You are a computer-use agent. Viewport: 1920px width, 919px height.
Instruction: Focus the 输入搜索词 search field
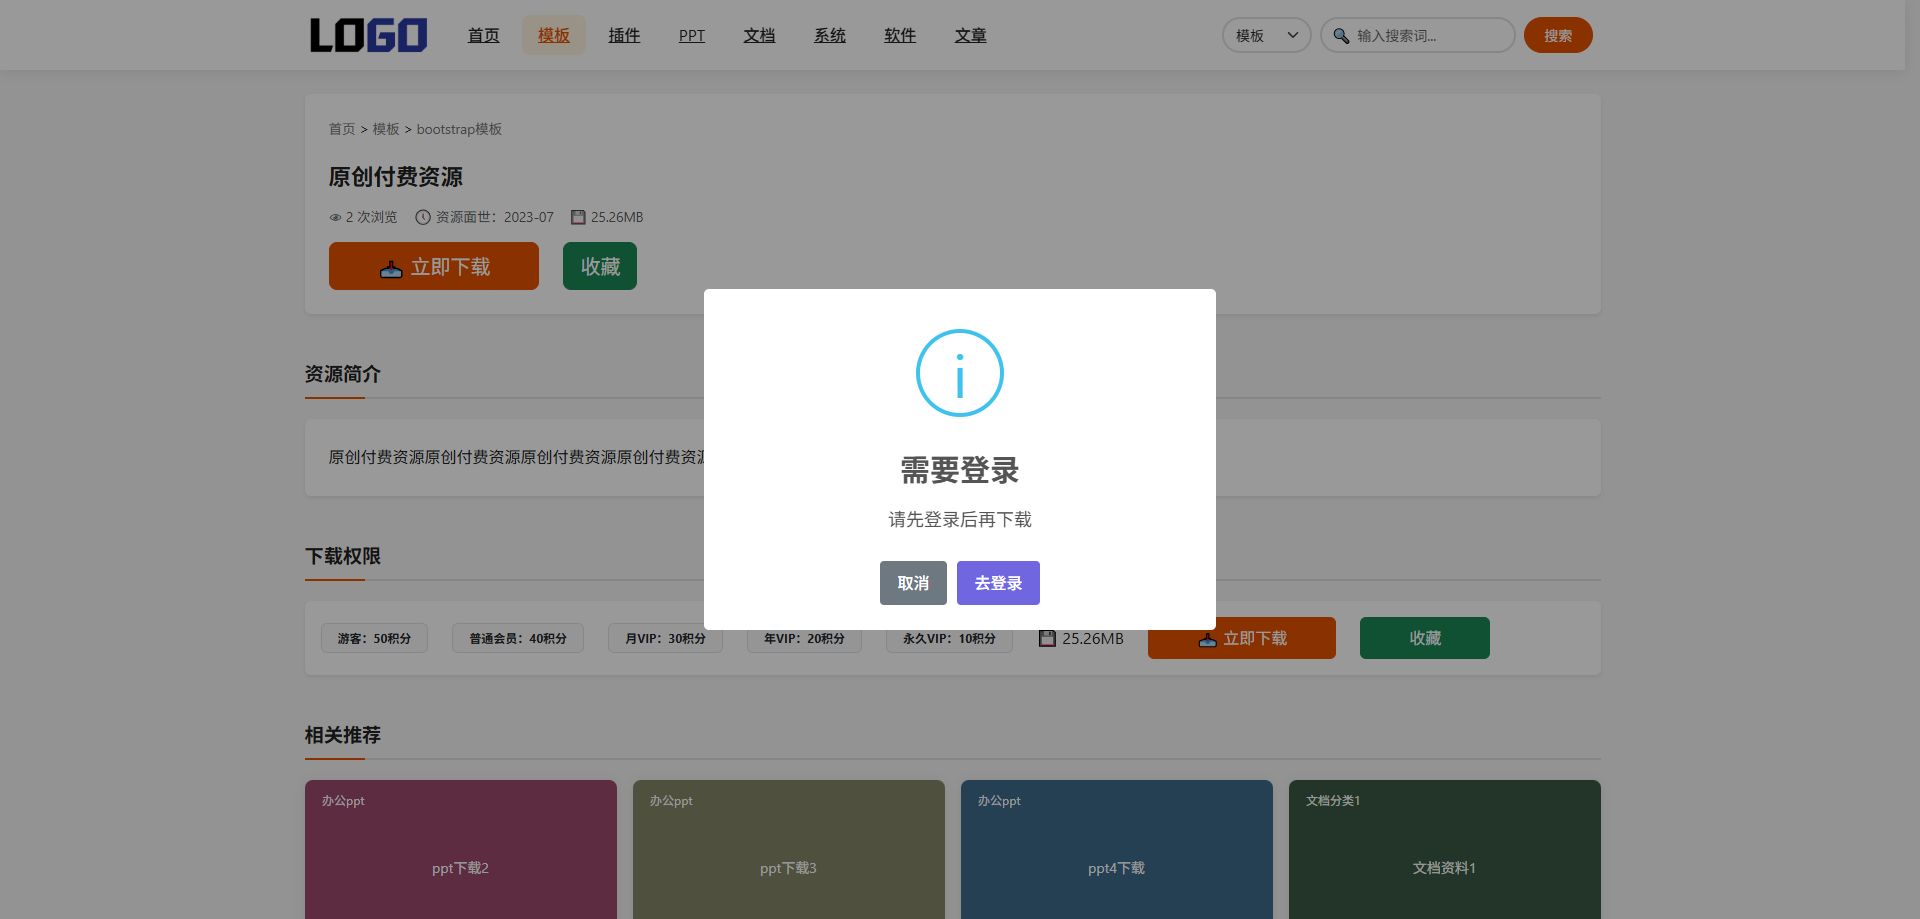(1418, 35)
